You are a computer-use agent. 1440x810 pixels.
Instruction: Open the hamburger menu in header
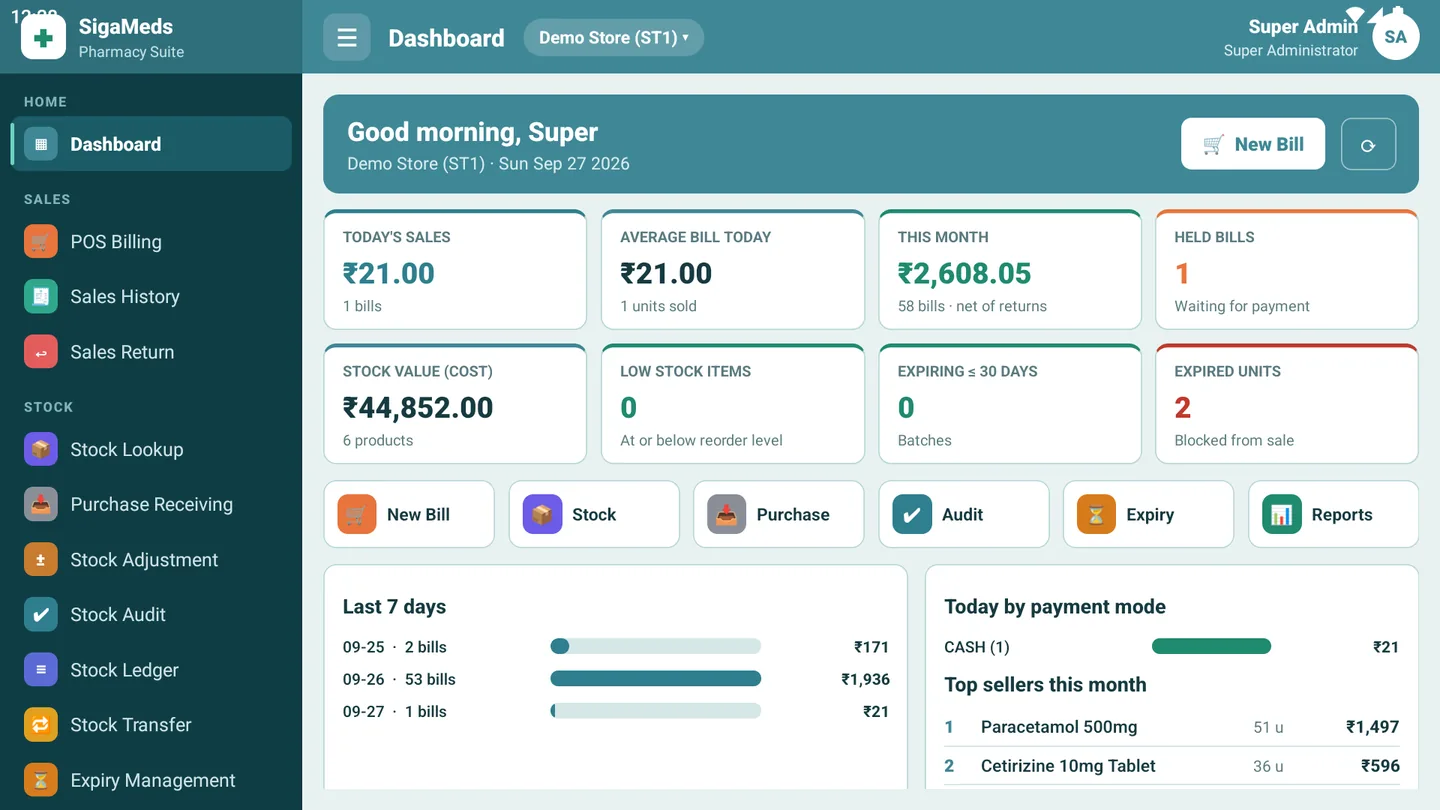[x=347, y=38]
